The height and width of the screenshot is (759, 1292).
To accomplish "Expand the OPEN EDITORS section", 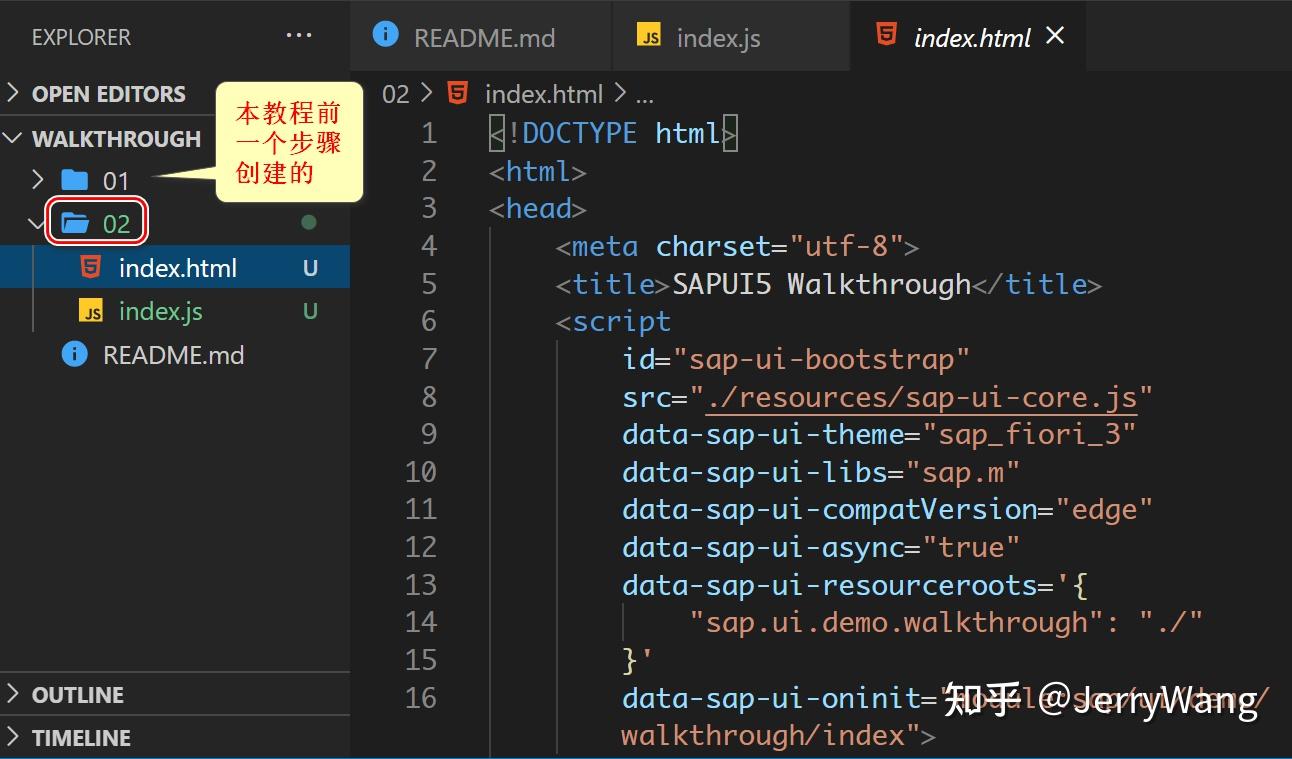I will tap(13, 93).
